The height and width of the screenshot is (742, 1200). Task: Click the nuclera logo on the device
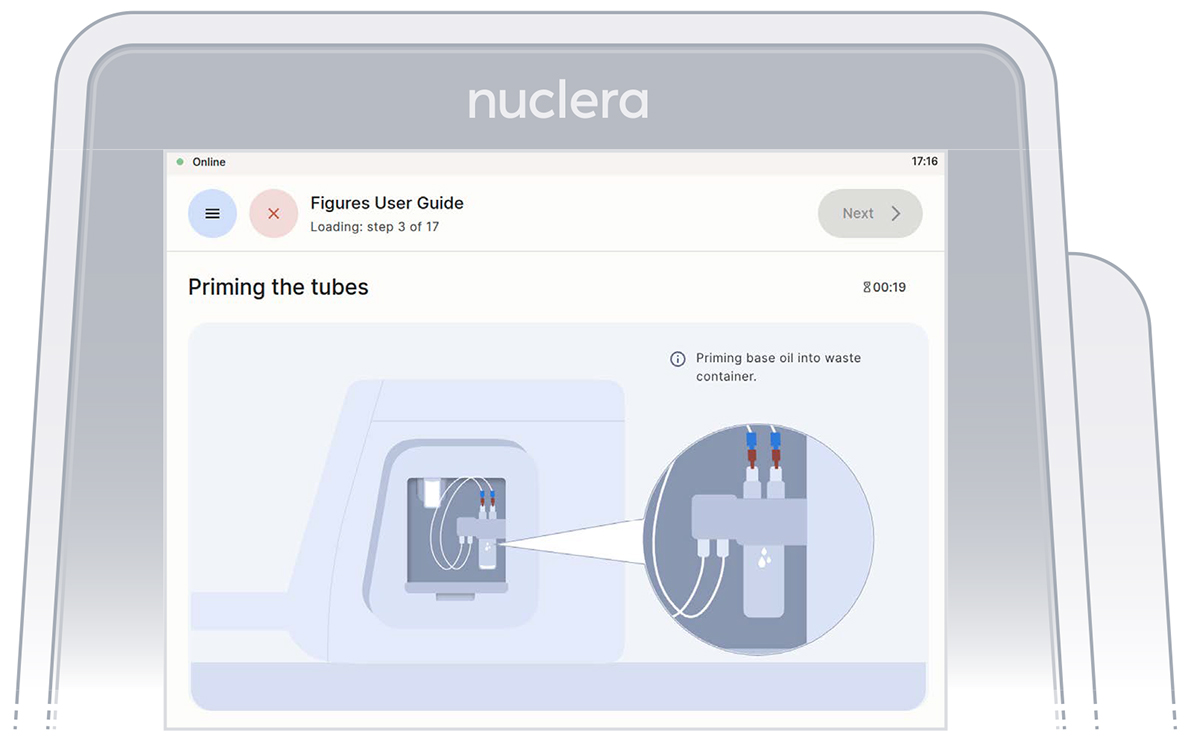click(558, 102)
